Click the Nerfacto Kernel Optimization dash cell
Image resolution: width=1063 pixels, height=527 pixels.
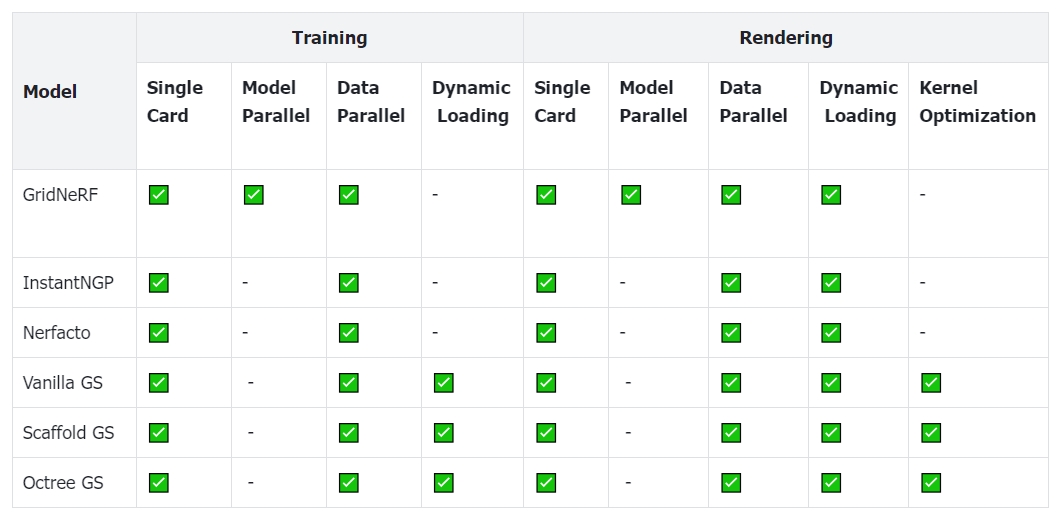click(922, 333)
